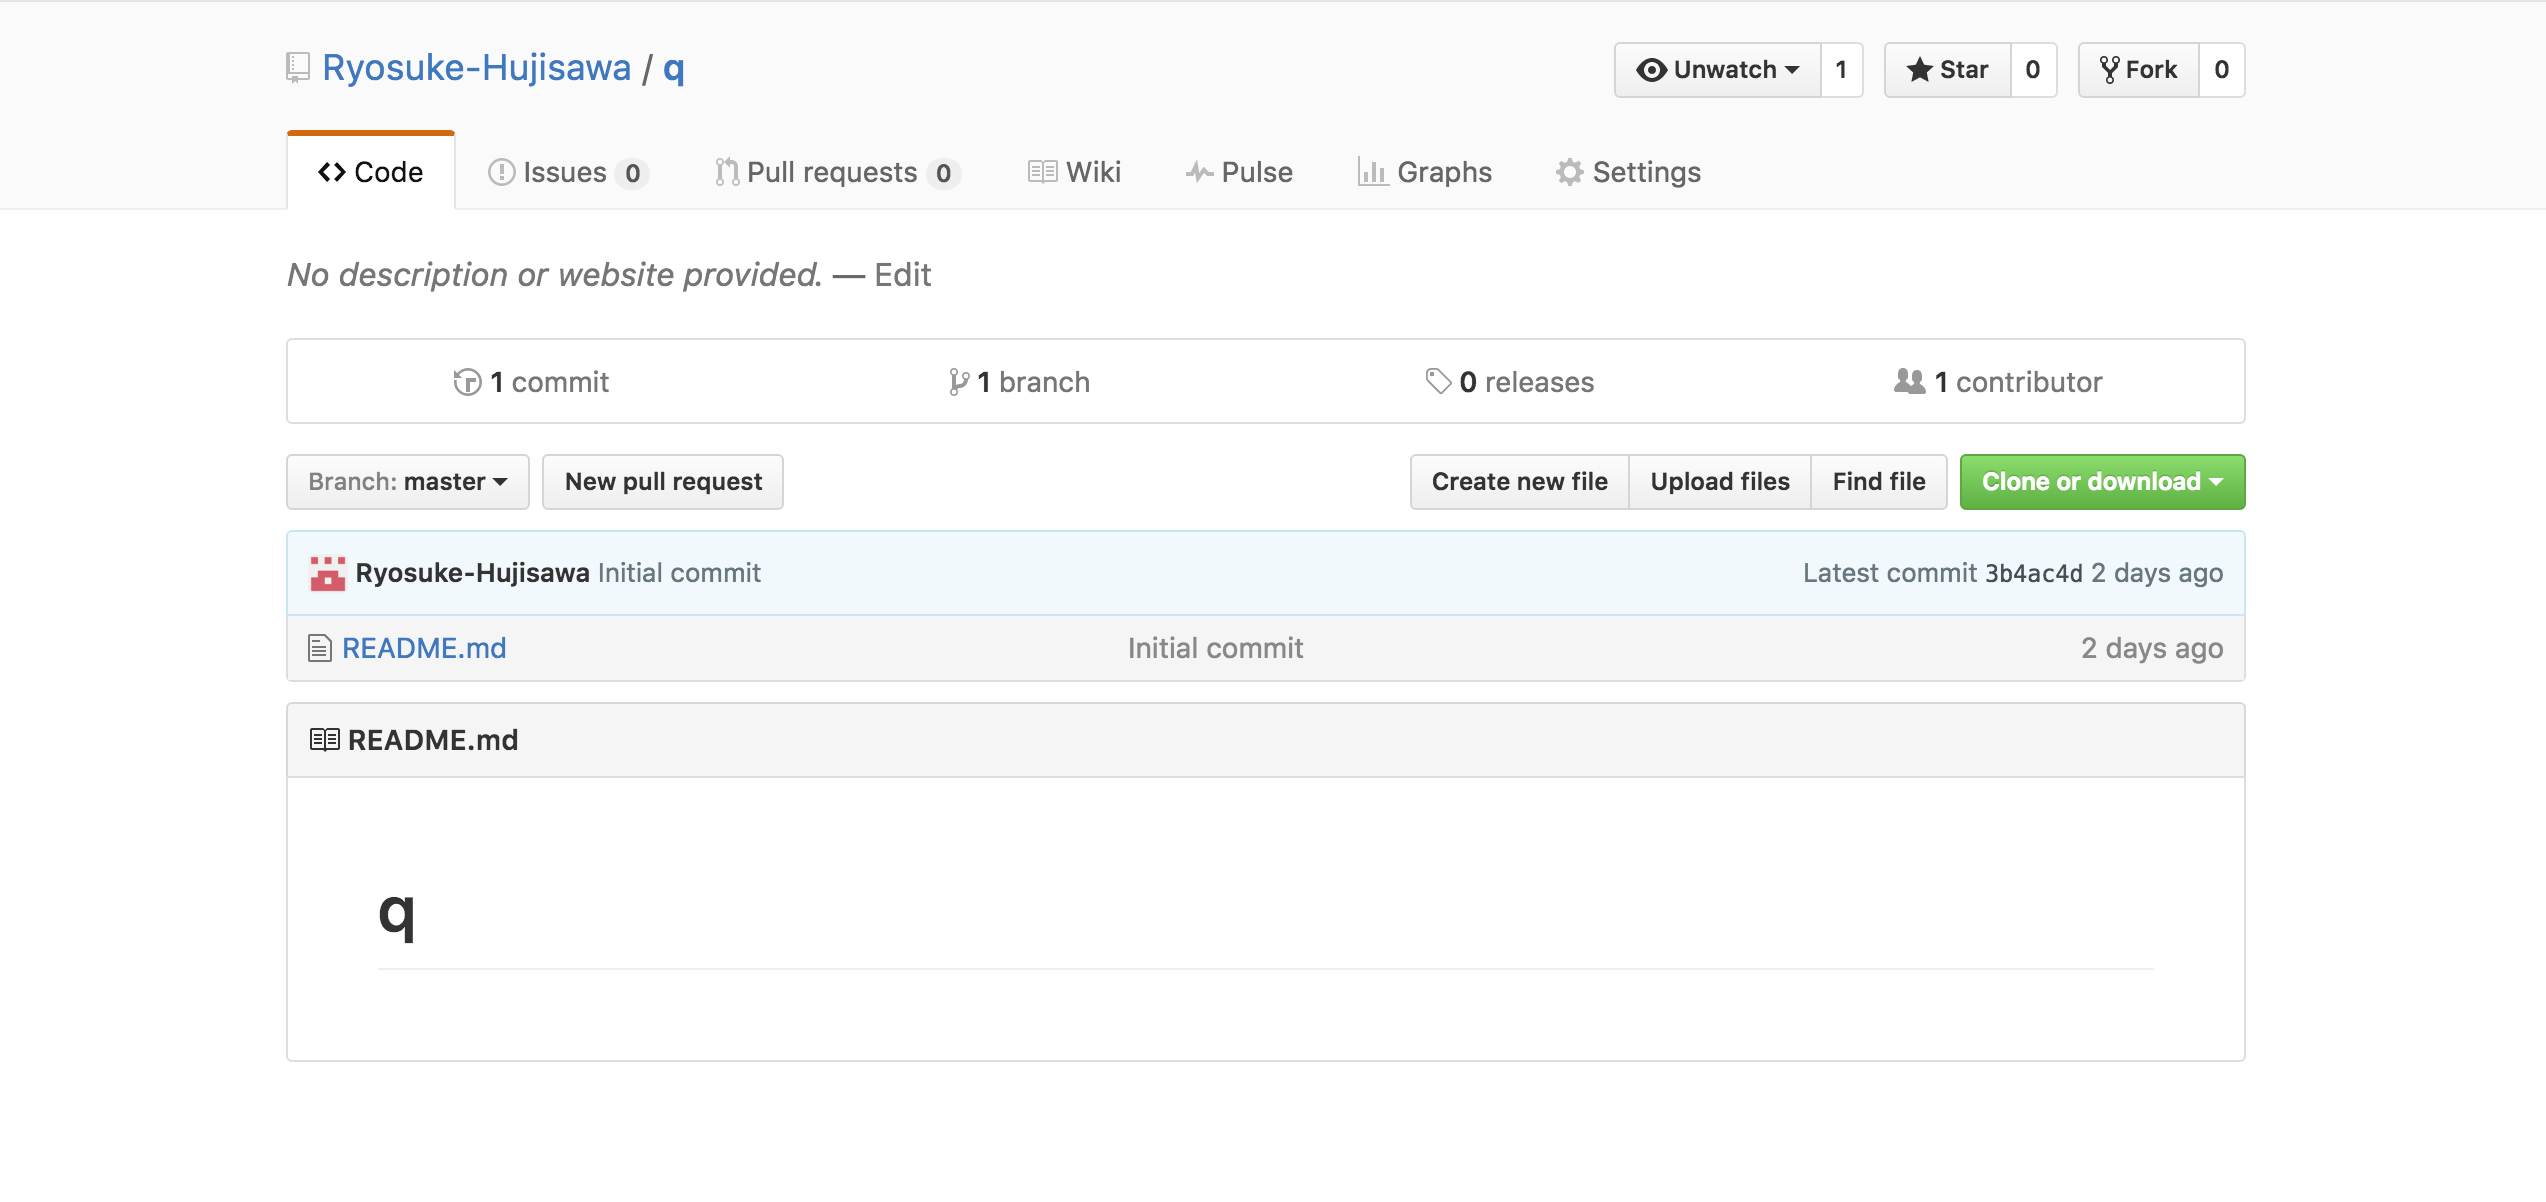
Task: Click the pull request icon on Pull requests tab
Action: 727,172
